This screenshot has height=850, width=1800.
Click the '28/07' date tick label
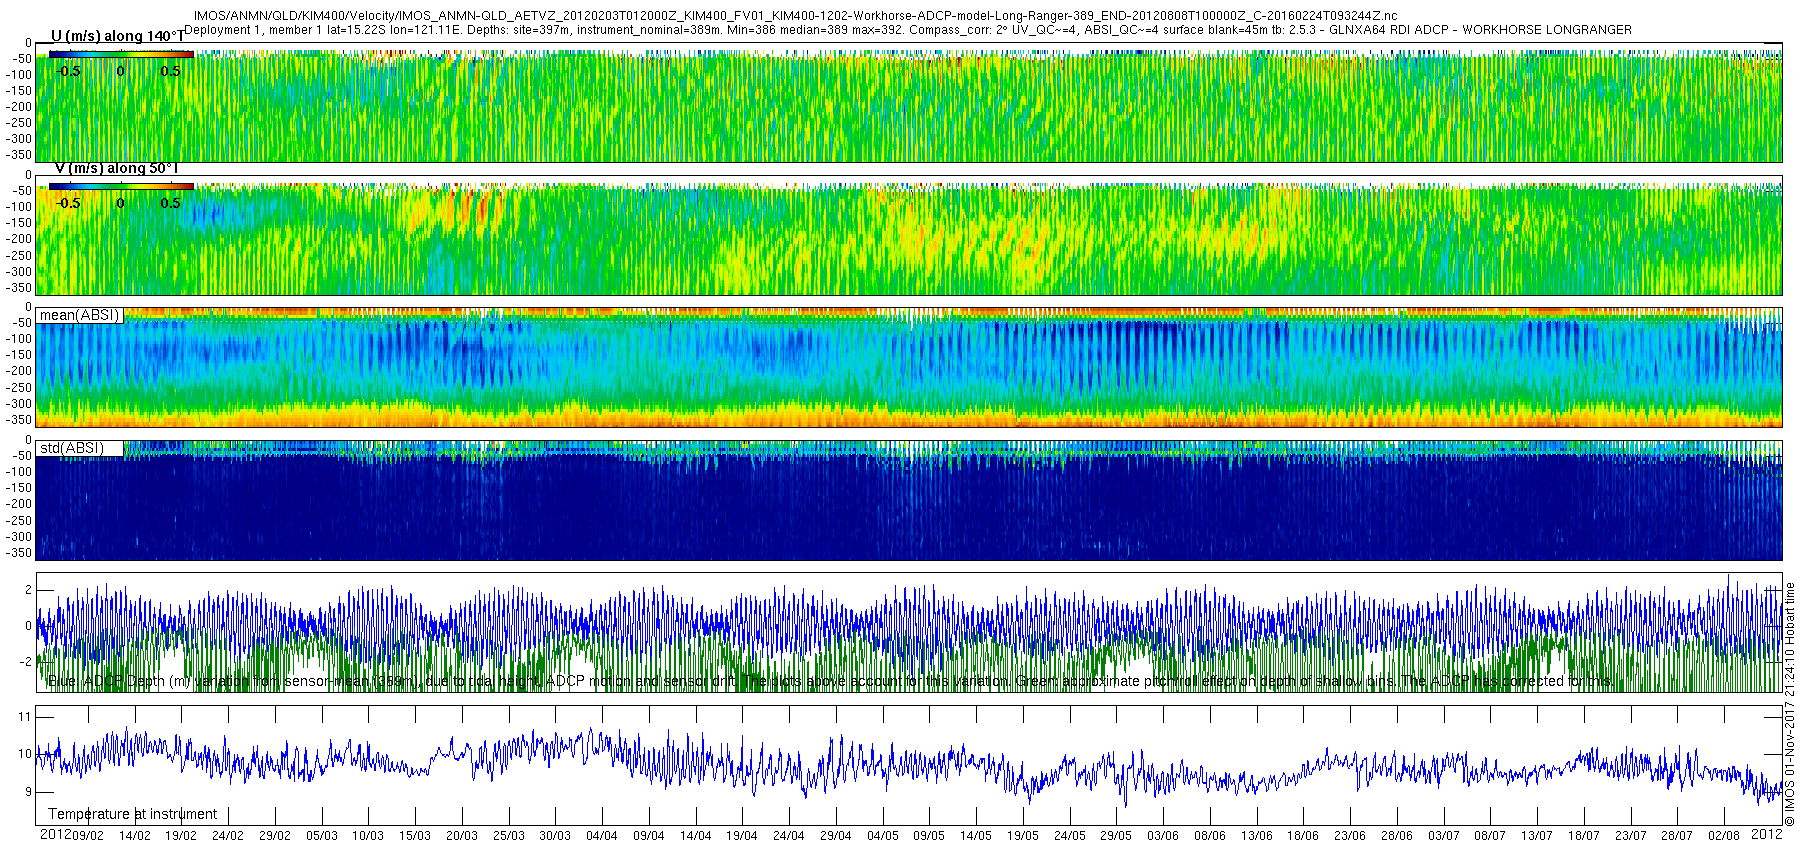(x=1676, y=835)
